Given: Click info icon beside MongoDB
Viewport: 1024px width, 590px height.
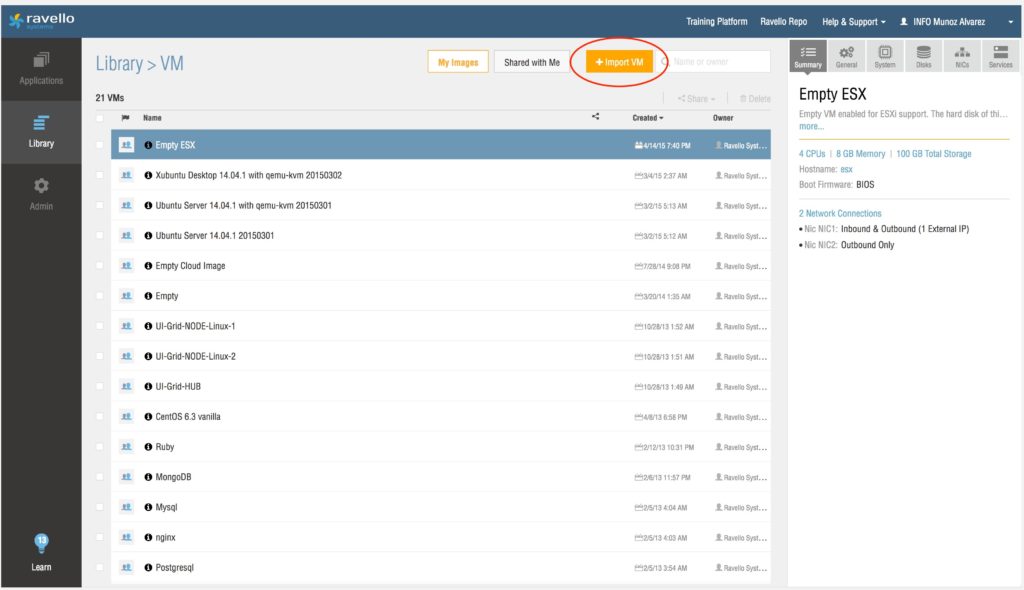Looking at the screenshot, I should pos(148,477).
